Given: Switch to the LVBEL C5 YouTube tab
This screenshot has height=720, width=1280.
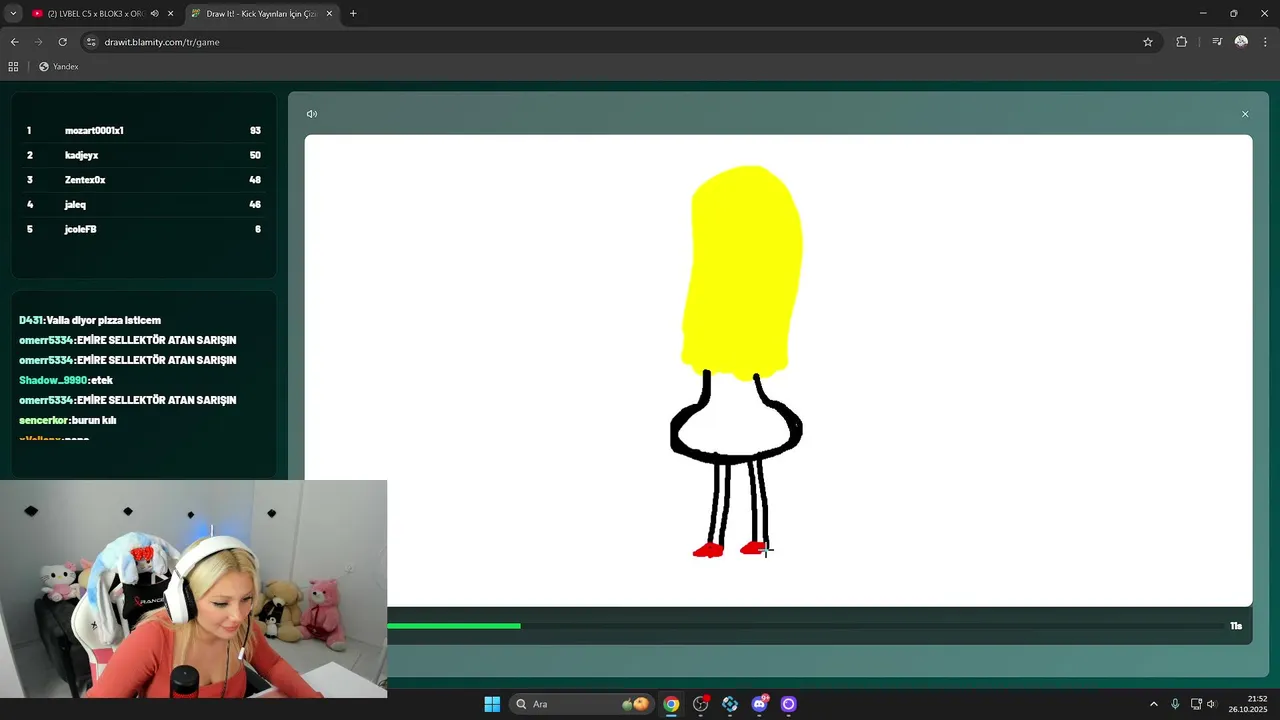Looking at the screenshot, I should click(88, 14).
